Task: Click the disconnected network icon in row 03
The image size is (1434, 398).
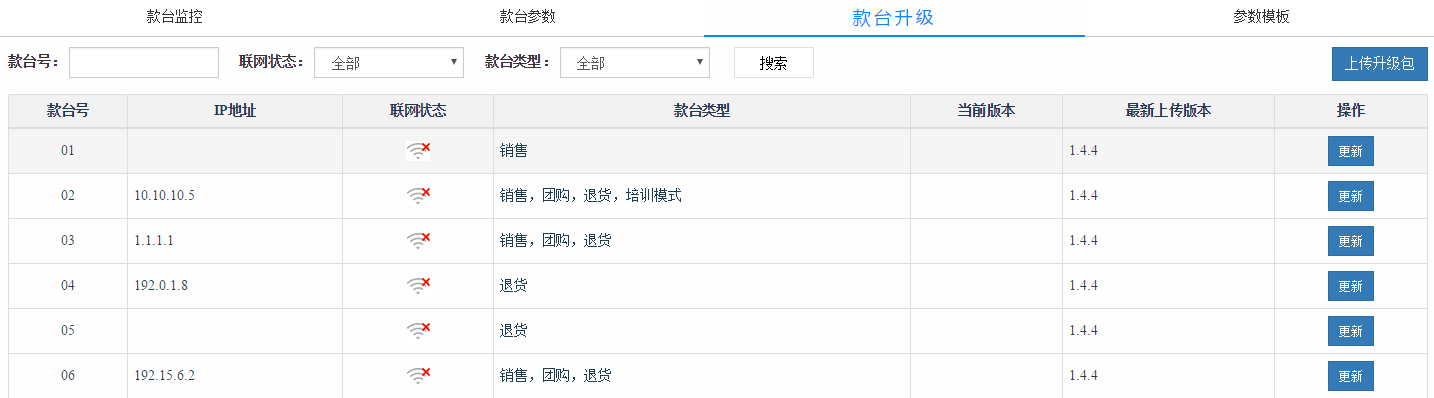Action: click(x=418, y=241)
